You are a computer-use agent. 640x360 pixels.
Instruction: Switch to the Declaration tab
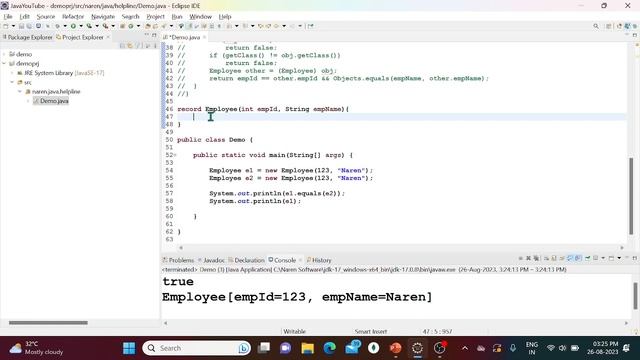247,260
